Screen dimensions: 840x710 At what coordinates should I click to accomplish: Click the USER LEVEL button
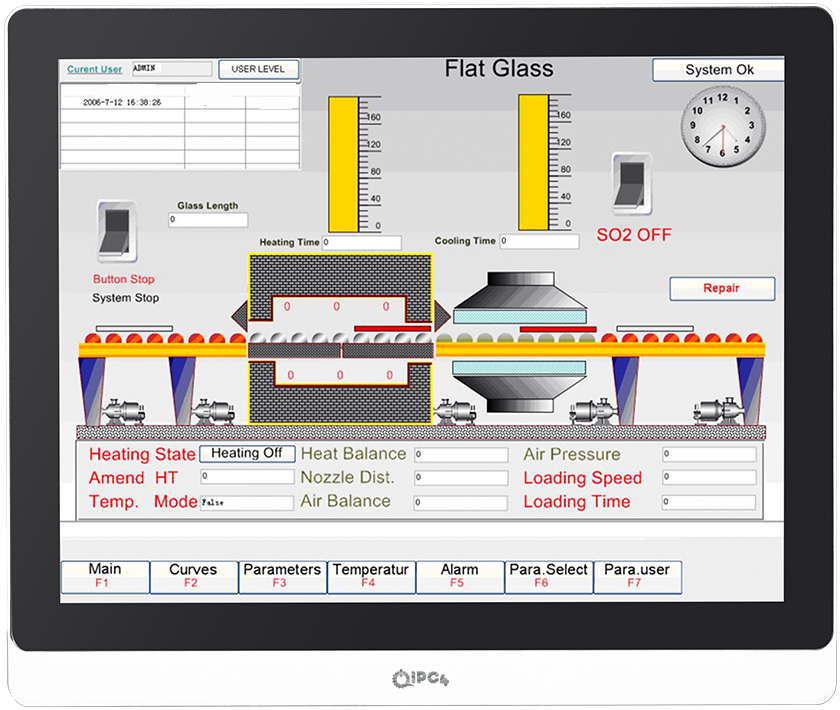coord(258,69)
